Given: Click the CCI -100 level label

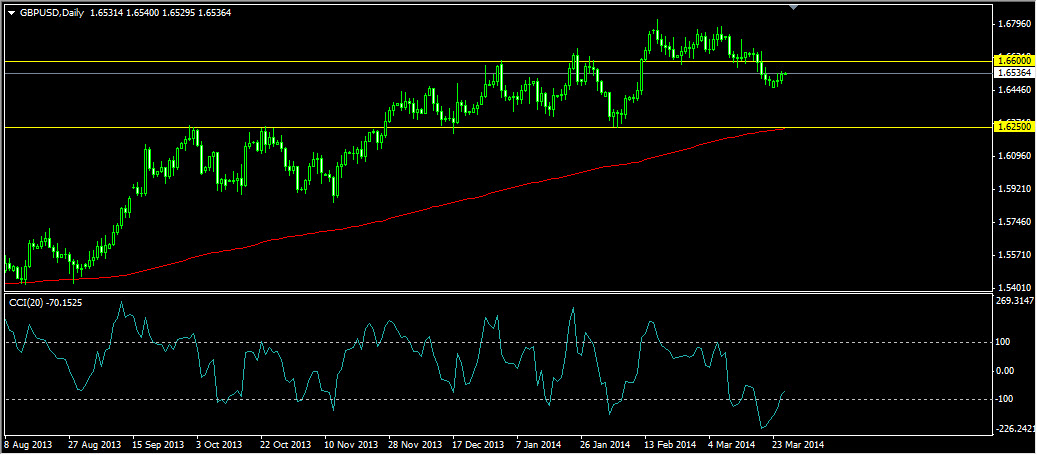Looking at the screenshot, I should [x=1007, y=399].
